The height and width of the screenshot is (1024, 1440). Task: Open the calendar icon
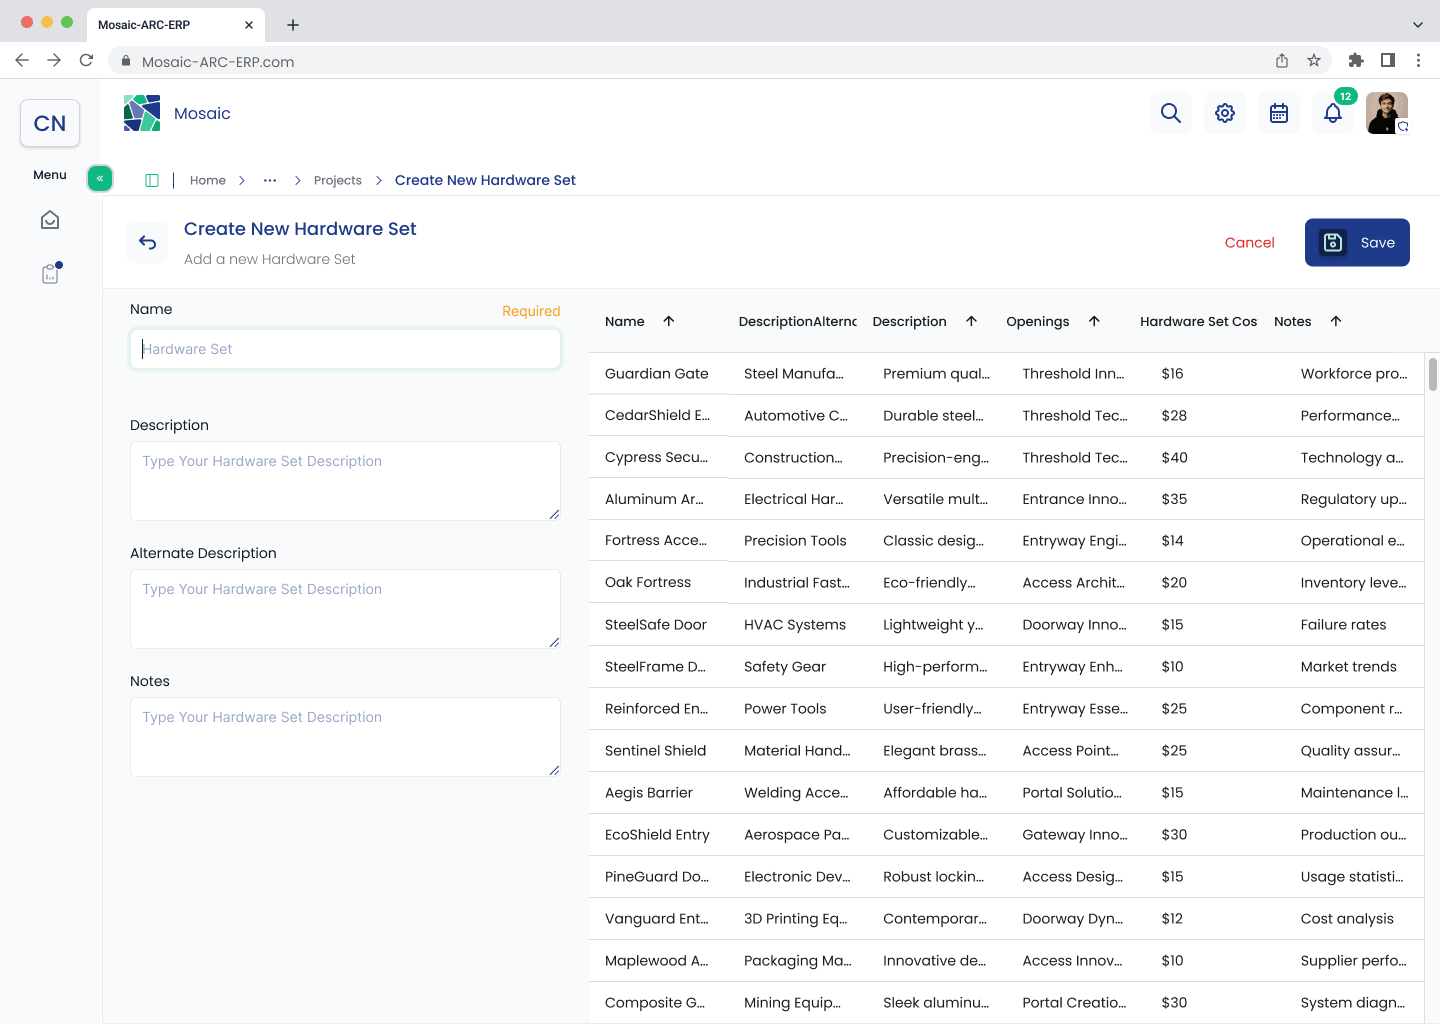click(x=1279, y=113)
